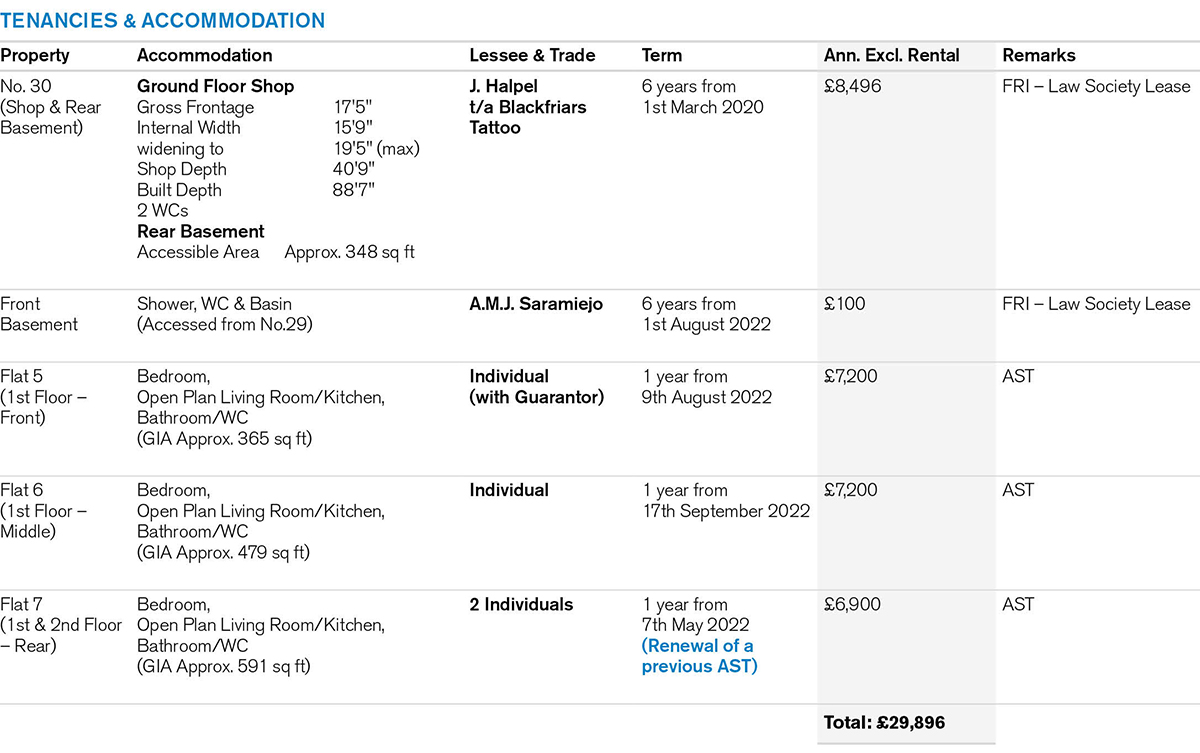Click the Individual (with Guarantor) lessee cell
This screenshot has width=1200, height=753.
click(x=537, y=387)
